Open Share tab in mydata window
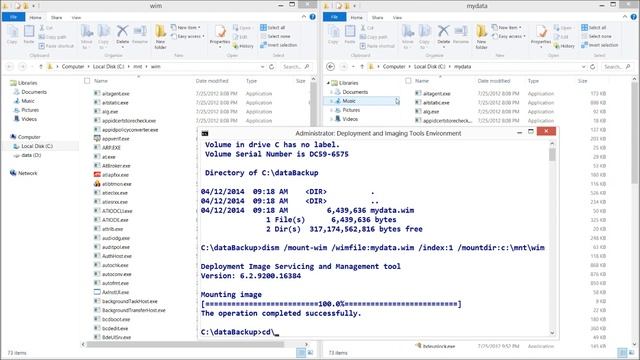The height and width of the screenshot is (360, 640). [x=378, y=18]
